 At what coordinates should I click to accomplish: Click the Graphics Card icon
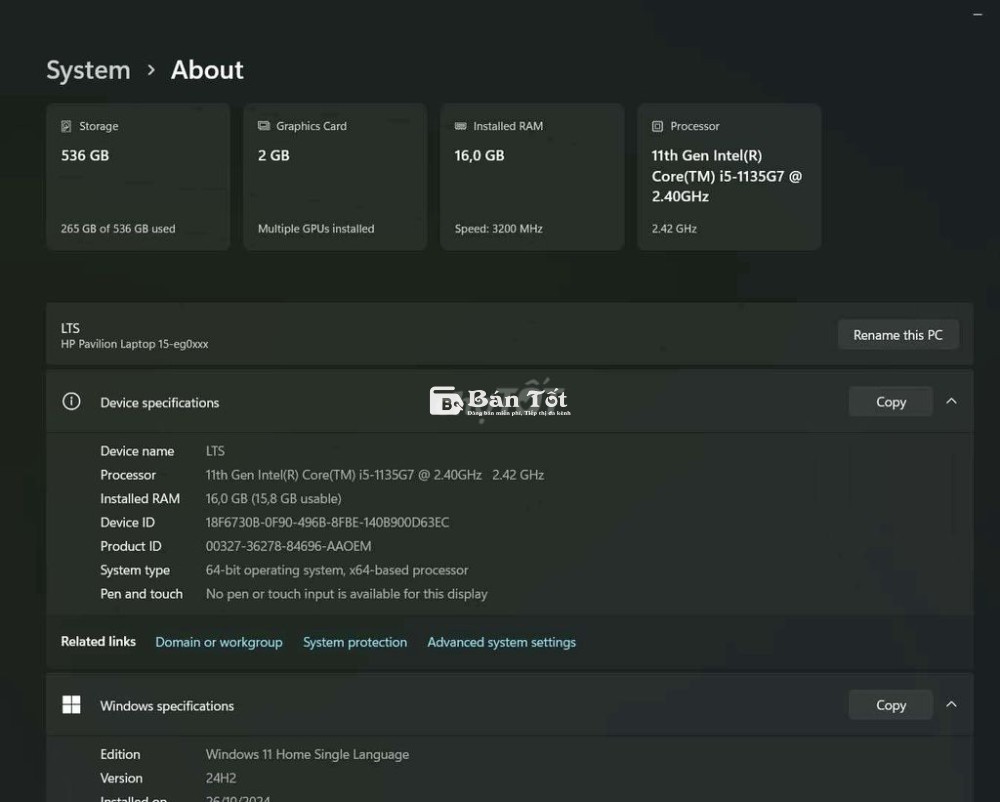(263, 126)
